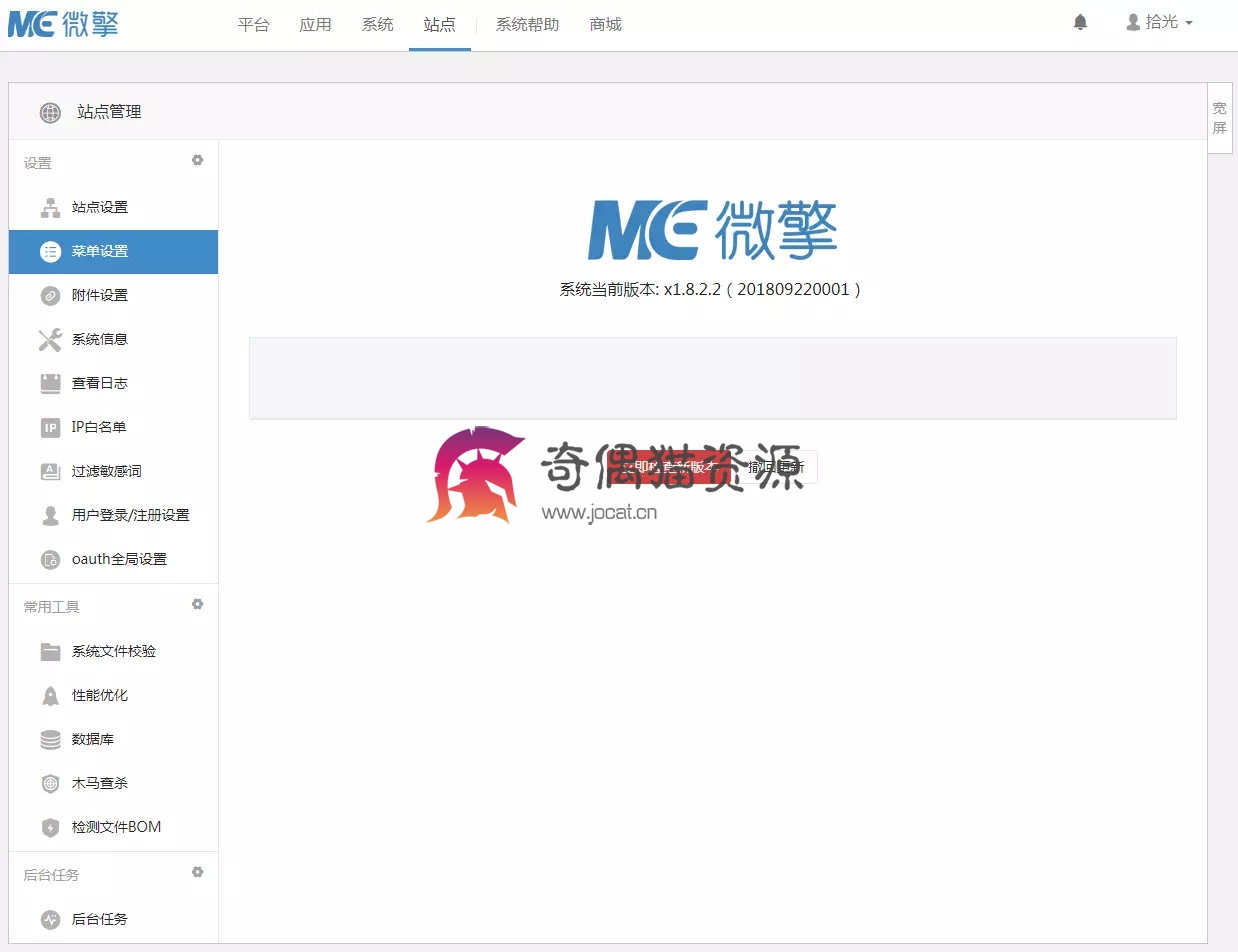Open 系统文件校验 via its folder icon
This screenshot has width=1238, height=952.
tap(50, 652)
